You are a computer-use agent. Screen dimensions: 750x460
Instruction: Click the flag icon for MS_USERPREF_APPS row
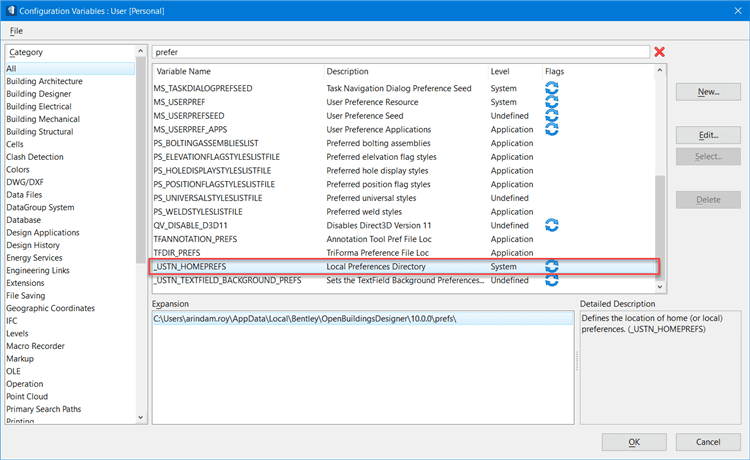pyautogui.click(x=551, y=129)
